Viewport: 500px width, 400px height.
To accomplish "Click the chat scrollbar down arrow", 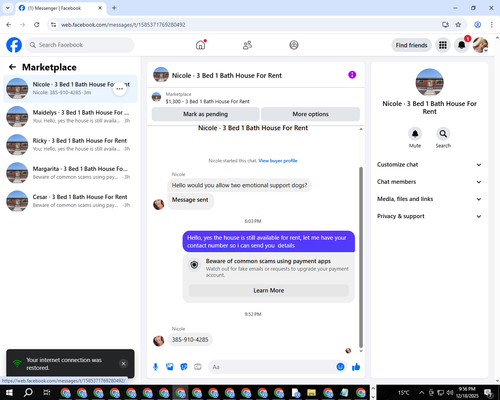I will click(361, 351).
